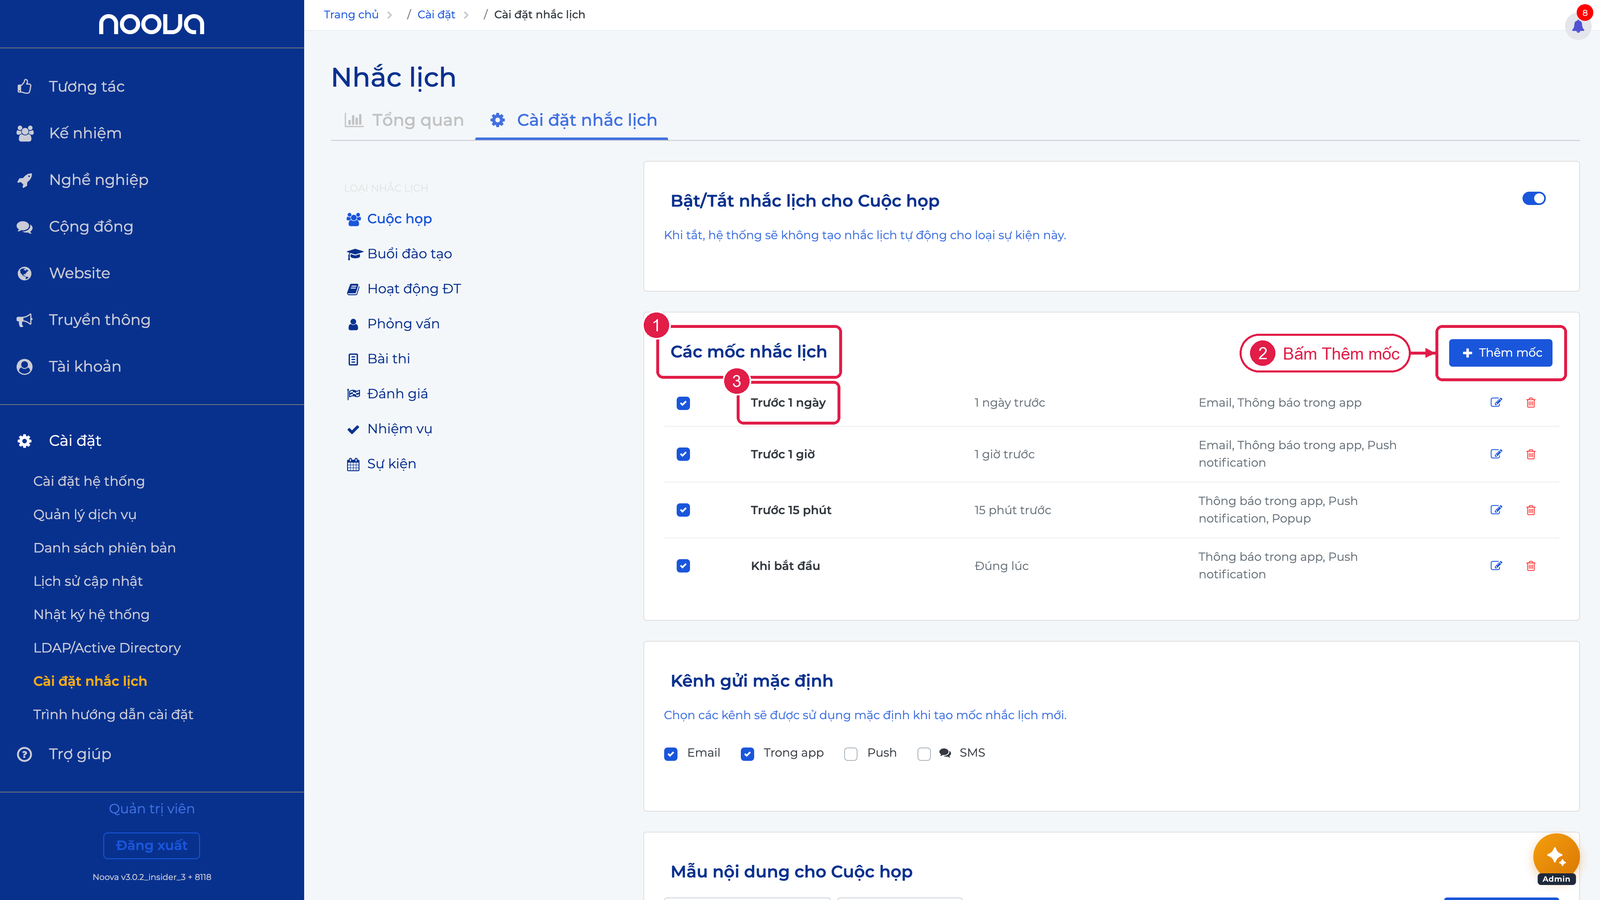The width and height of the screenshot is (1600, 900).
Task: Check the SMS channel checkbox
Action: (x=924, y=754)
